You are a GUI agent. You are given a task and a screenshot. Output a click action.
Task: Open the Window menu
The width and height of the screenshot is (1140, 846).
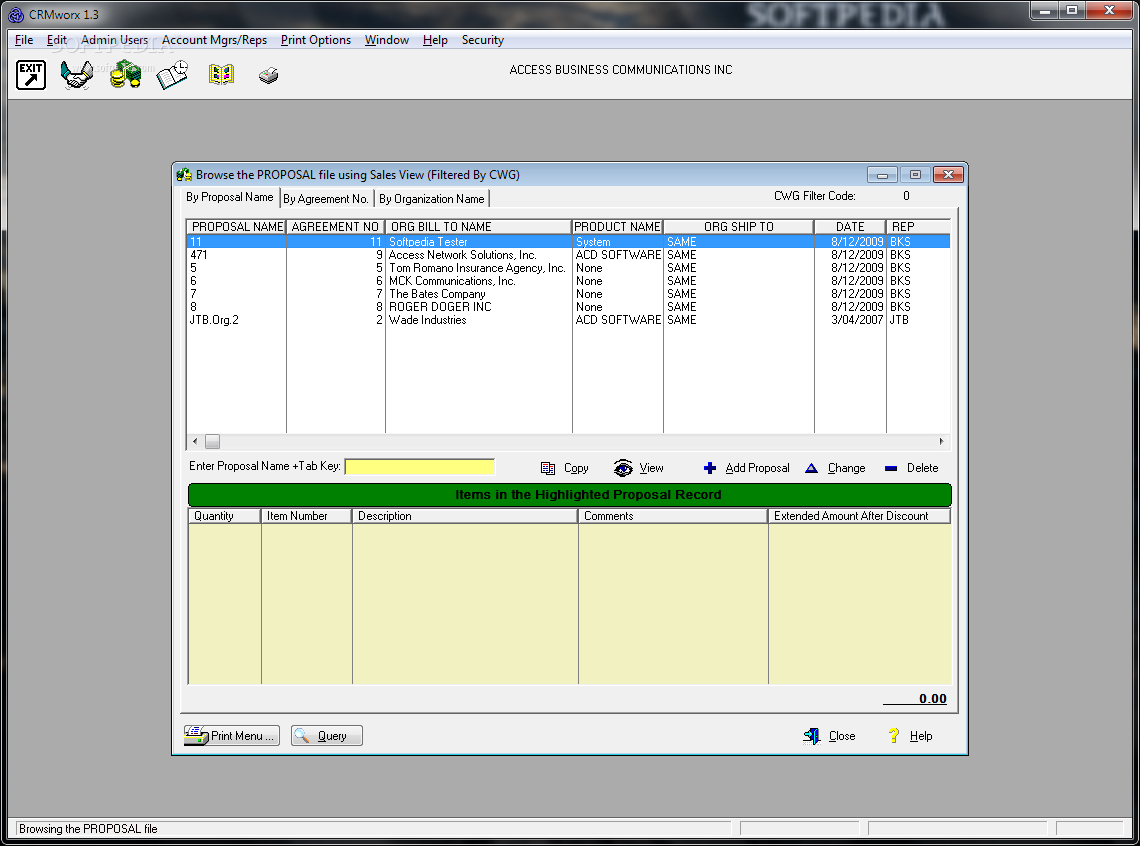387,40
